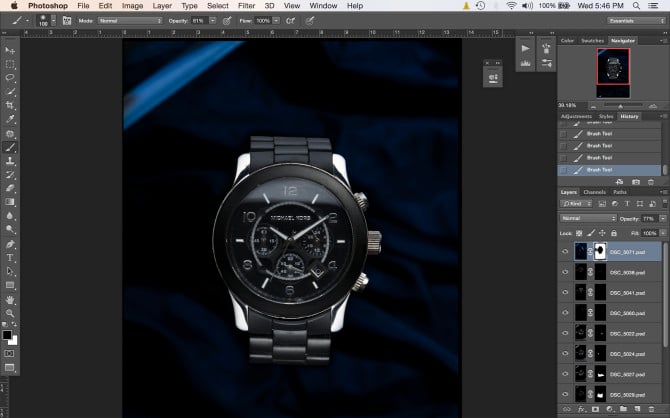Click the Navigator zoom slider
The width and height of the screenshot is (670, 418).
point(620,106)
